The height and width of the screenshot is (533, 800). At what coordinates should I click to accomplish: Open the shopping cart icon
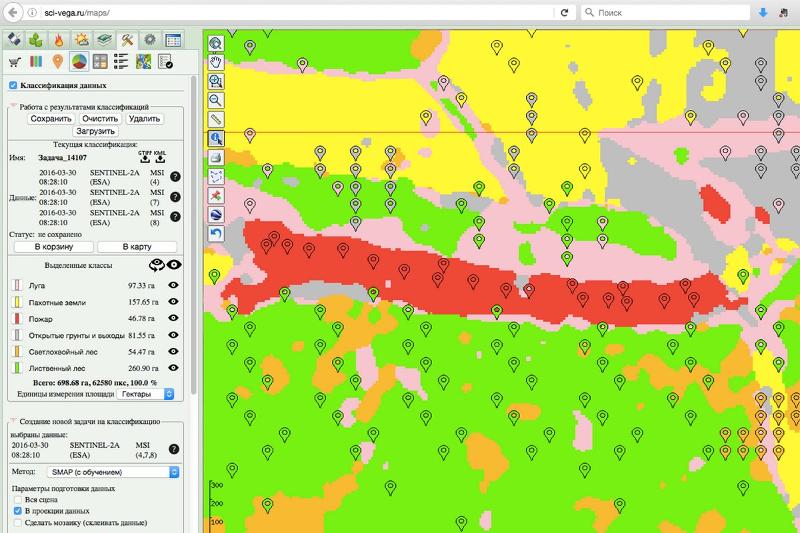pos(15,62)
